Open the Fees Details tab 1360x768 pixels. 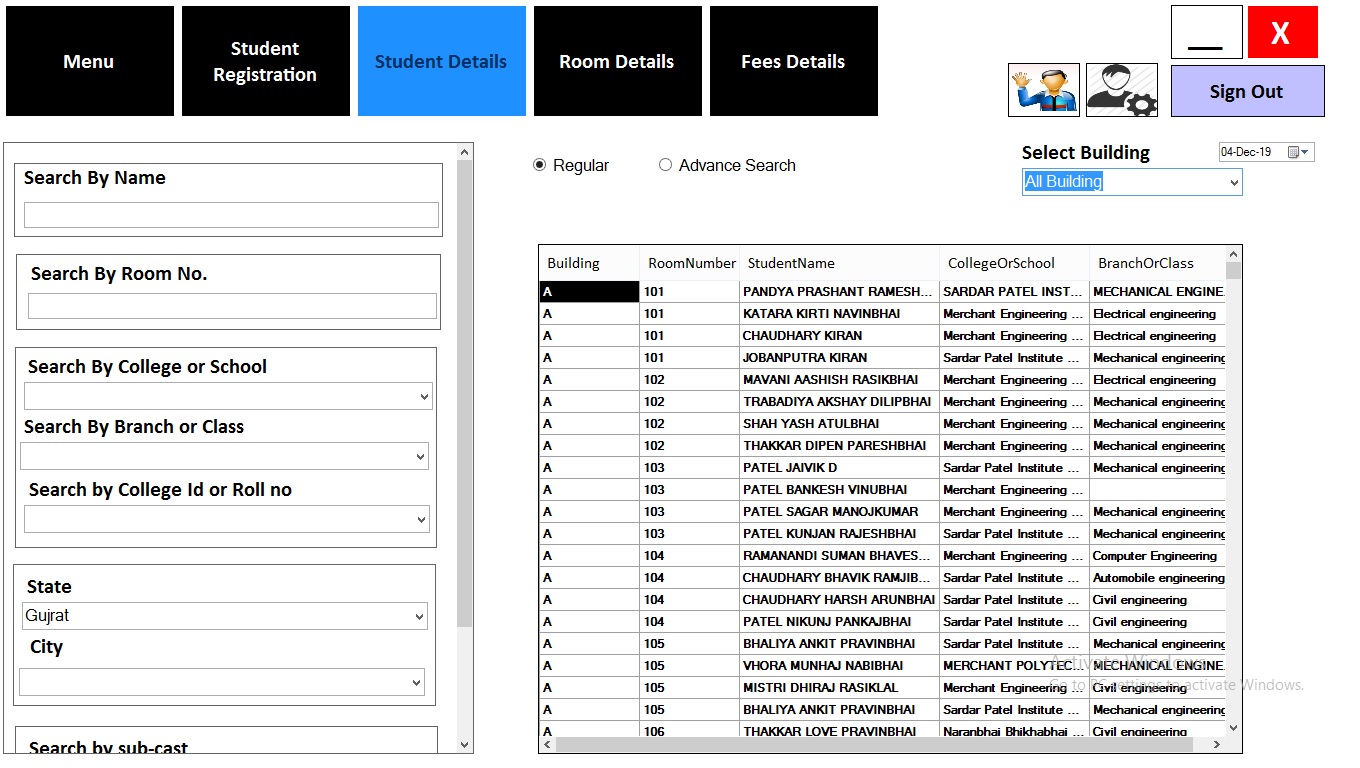(x=793, y=60)
